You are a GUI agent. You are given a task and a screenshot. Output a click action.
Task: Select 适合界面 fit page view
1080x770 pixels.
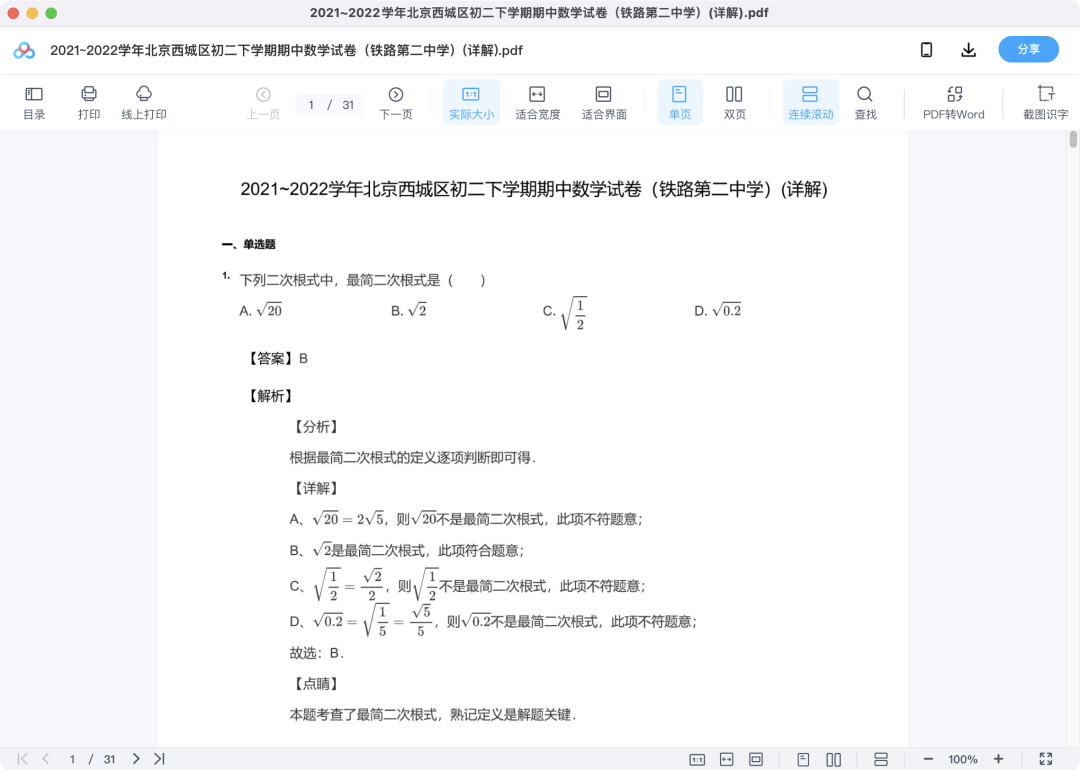click(604, 103)
